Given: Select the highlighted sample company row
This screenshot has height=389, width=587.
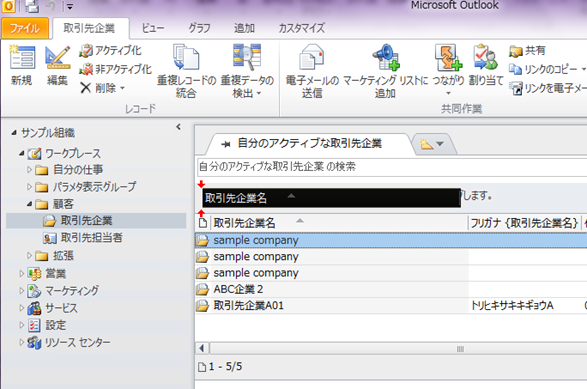Looking at the screenshot, I should click(391, 240).
